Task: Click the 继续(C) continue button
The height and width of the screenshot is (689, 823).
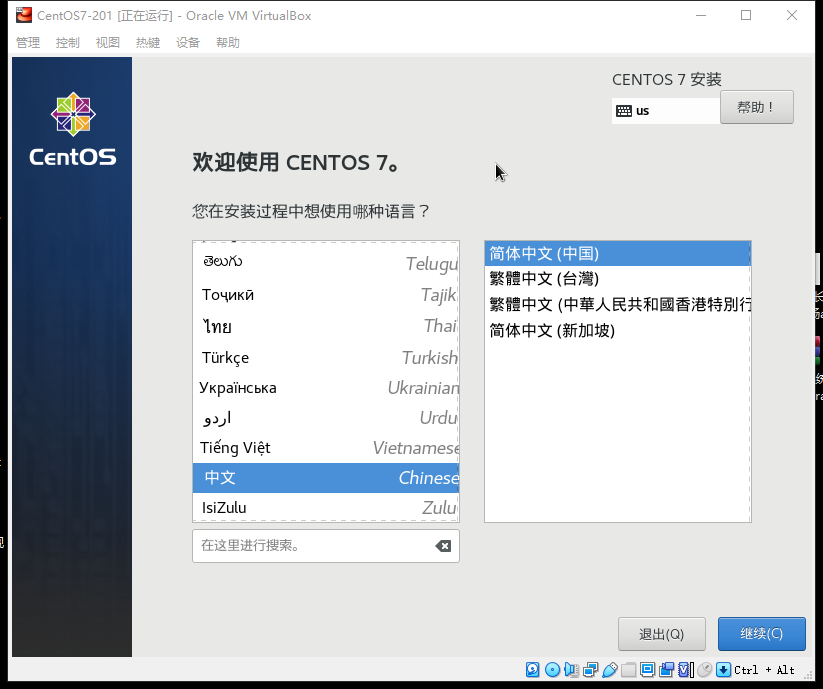Action: point(761,634)
